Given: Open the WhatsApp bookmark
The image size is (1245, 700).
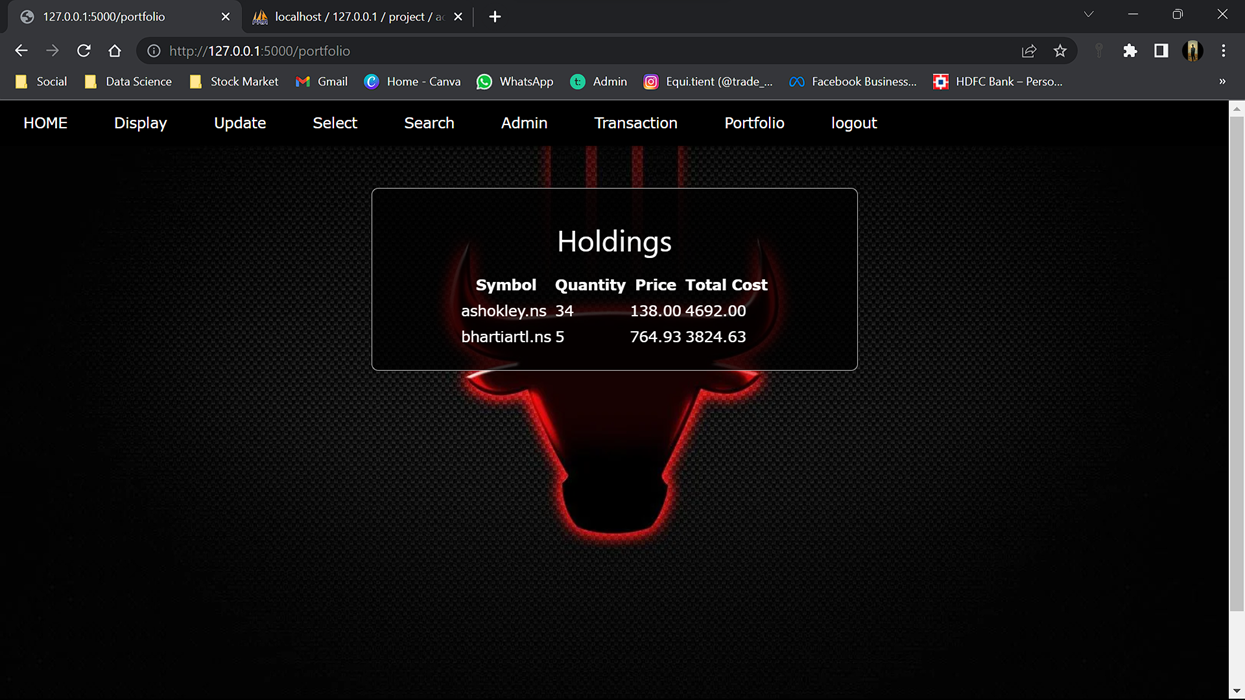Looking at the screenshot, I should point(514,81).
